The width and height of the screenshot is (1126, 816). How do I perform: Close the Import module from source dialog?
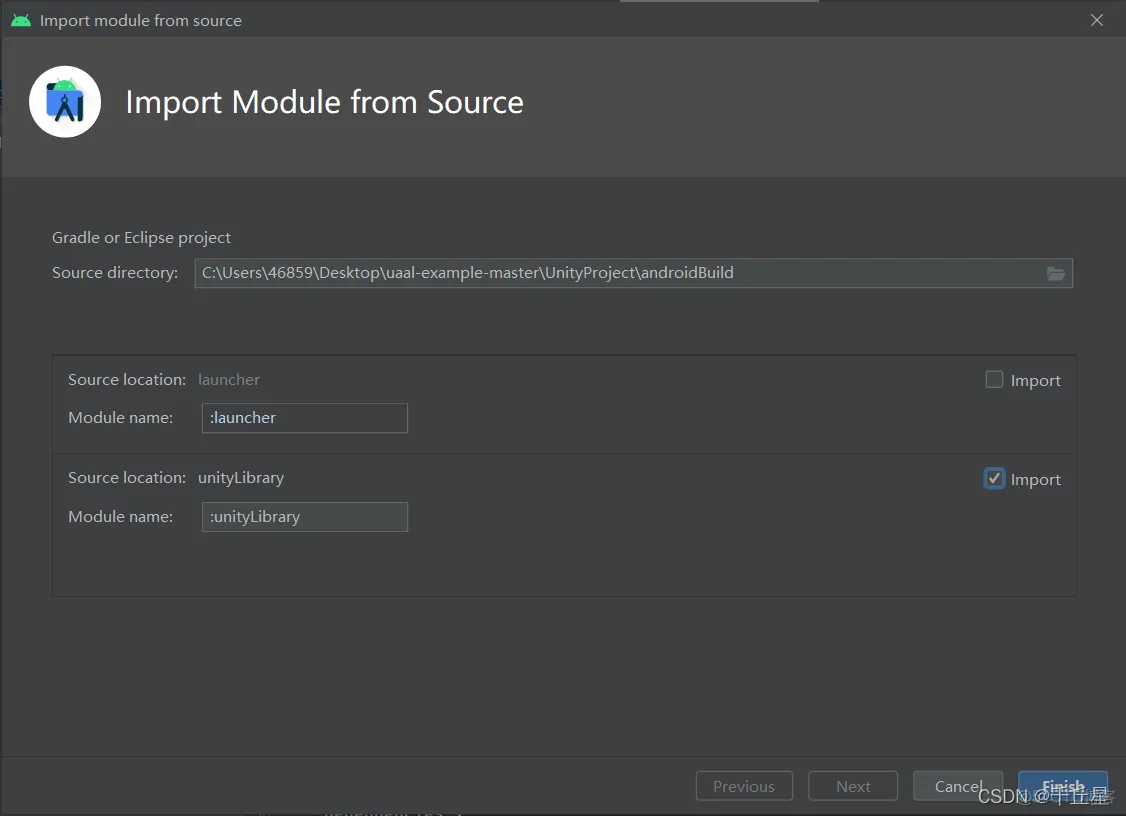click(x=1097, y=20)
